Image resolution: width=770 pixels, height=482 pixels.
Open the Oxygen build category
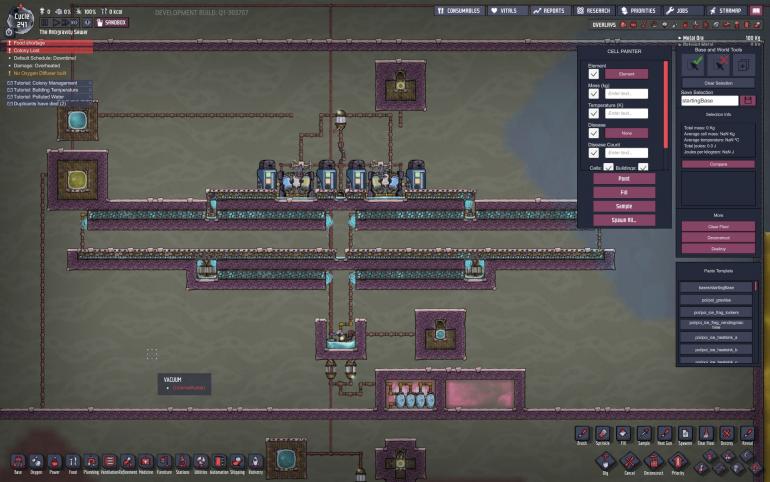point(36,463)
